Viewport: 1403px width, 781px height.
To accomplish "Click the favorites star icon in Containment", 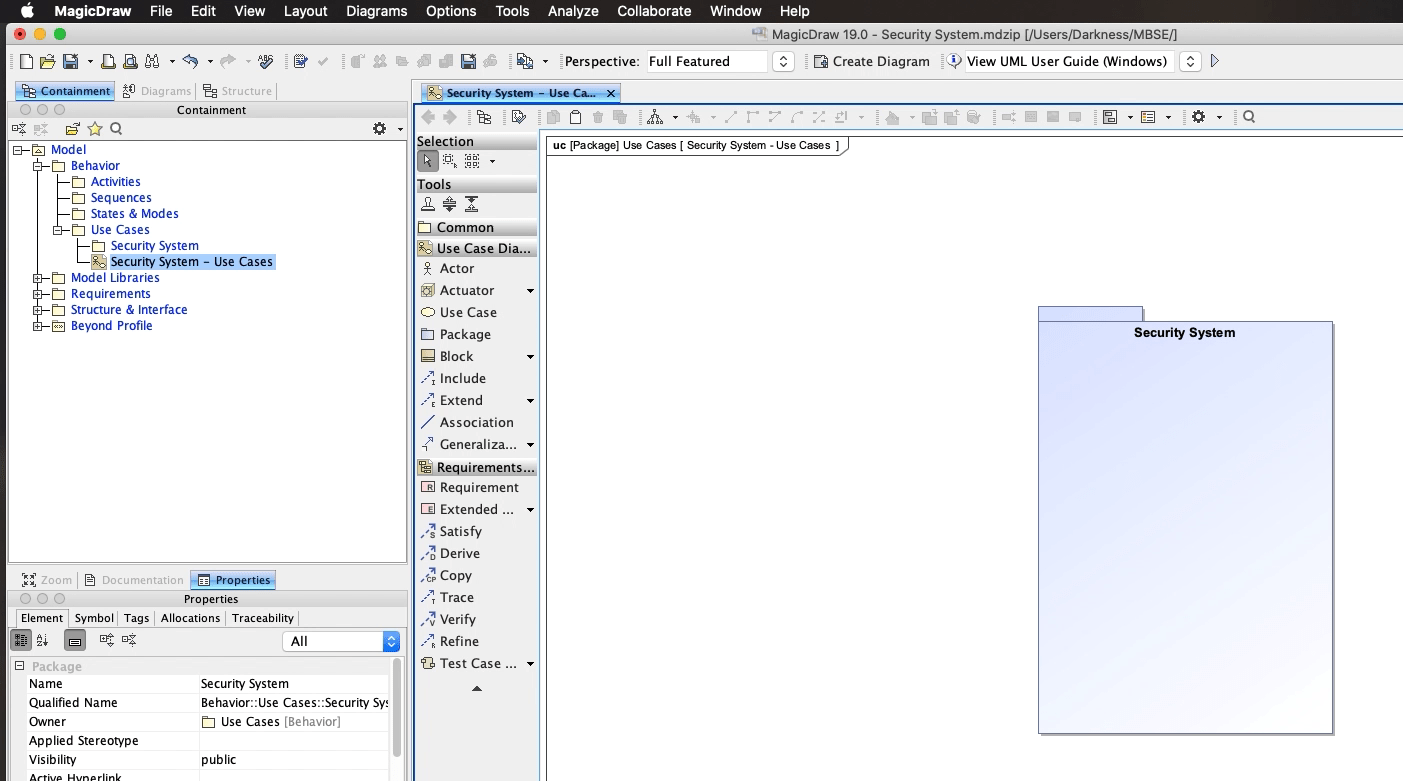I will tap(95, 129).
